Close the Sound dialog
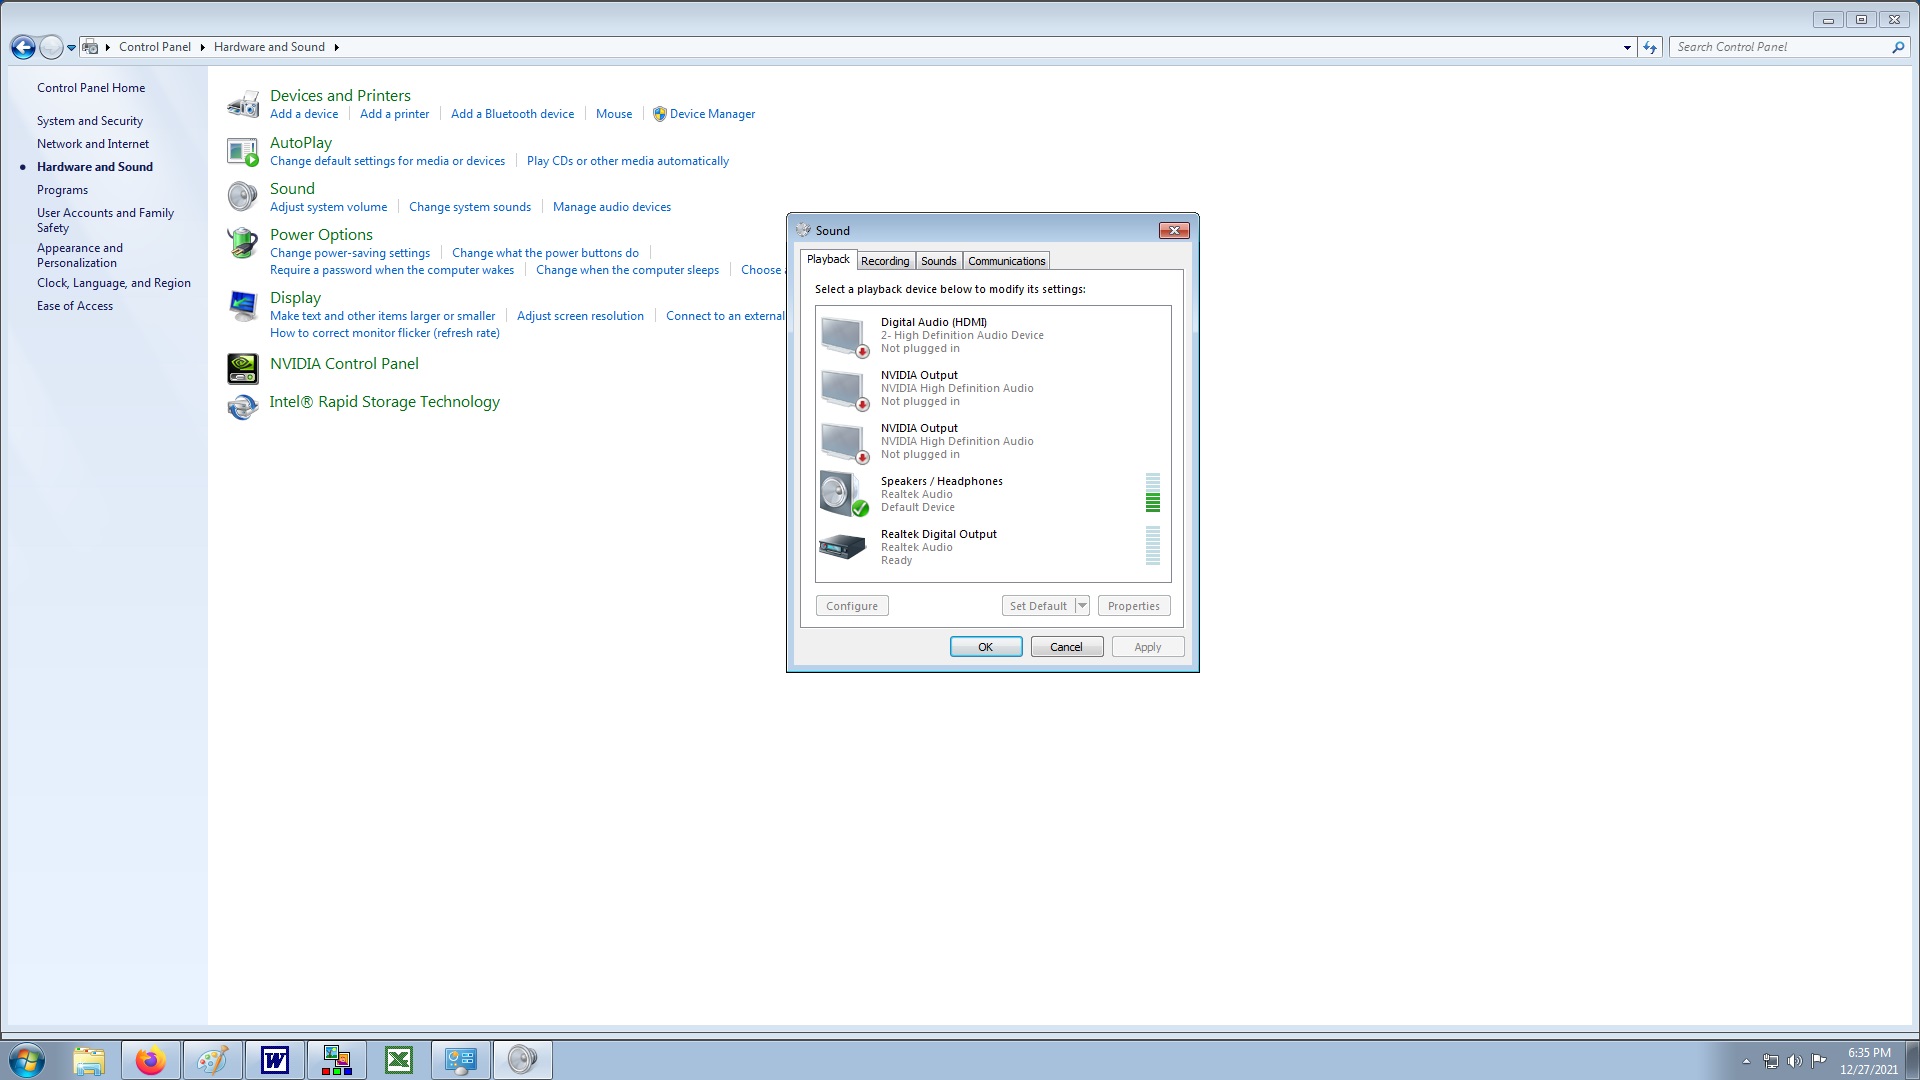This screenshot has height=1080, width=1920. [x=1174, y=230]
